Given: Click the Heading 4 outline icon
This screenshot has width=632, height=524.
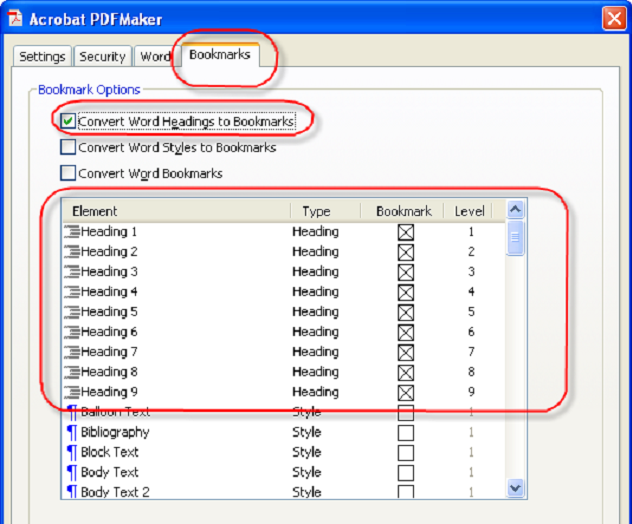Looking at the screenshot, I should coord(72,292).
